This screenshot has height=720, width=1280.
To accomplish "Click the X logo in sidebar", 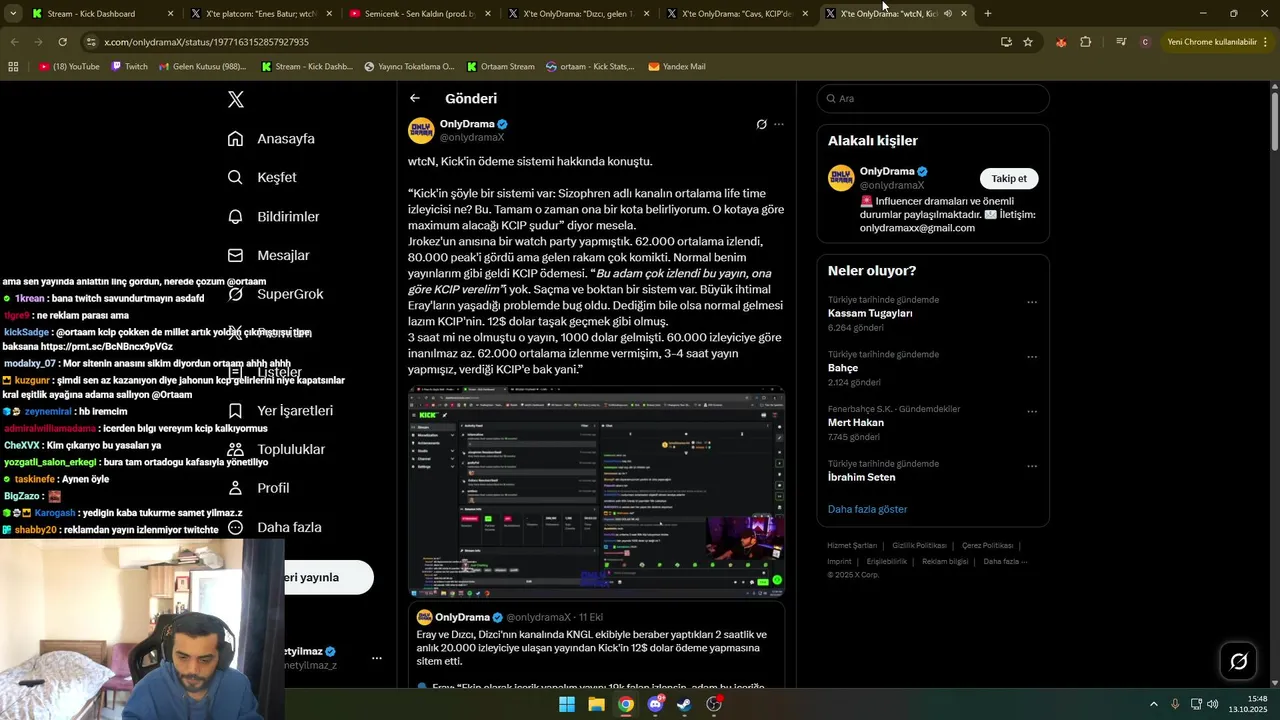I will tap(236, 99).
